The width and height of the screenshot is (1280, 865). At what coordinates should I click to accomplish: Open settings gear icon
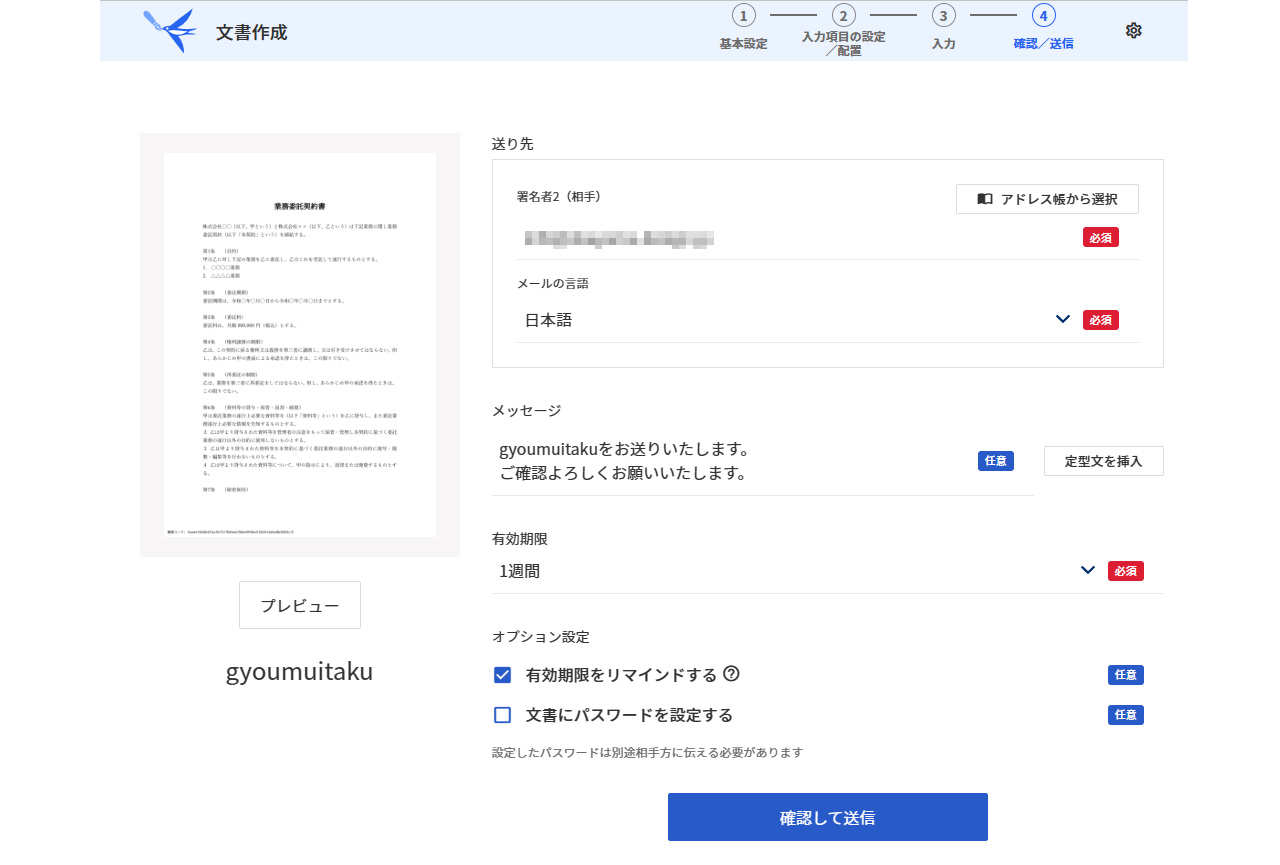[1133, 30]
